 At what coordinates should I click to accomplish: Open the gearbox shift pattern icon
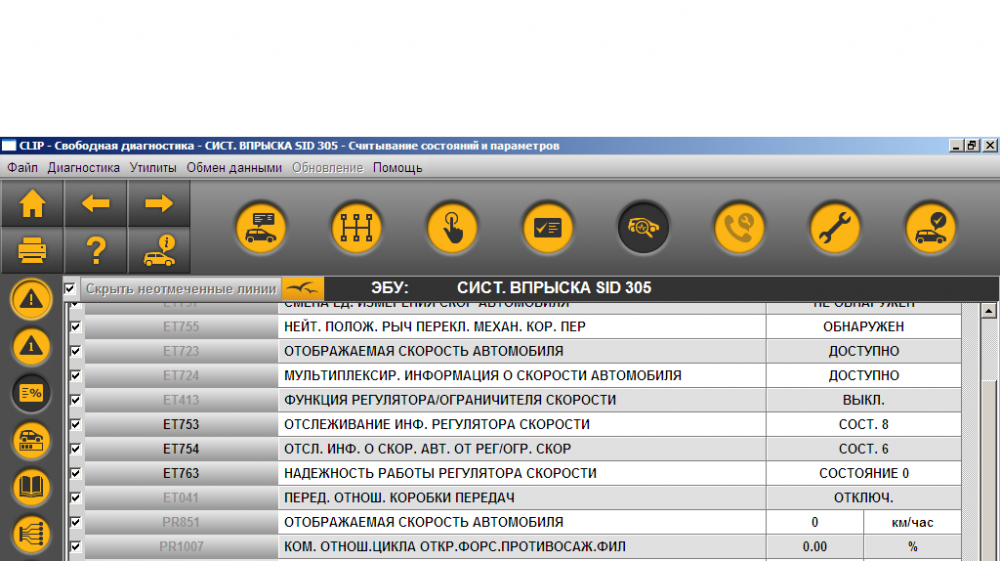[357, 228]
